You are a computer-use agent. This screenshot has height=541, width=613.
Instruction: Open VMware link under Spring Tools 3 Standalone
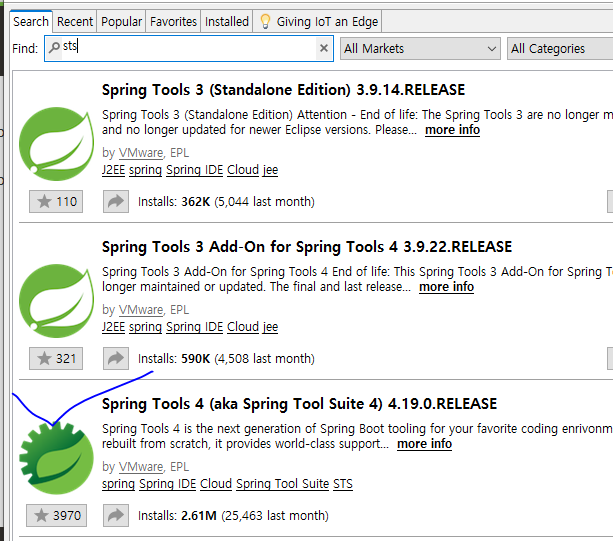coord(141,153)
